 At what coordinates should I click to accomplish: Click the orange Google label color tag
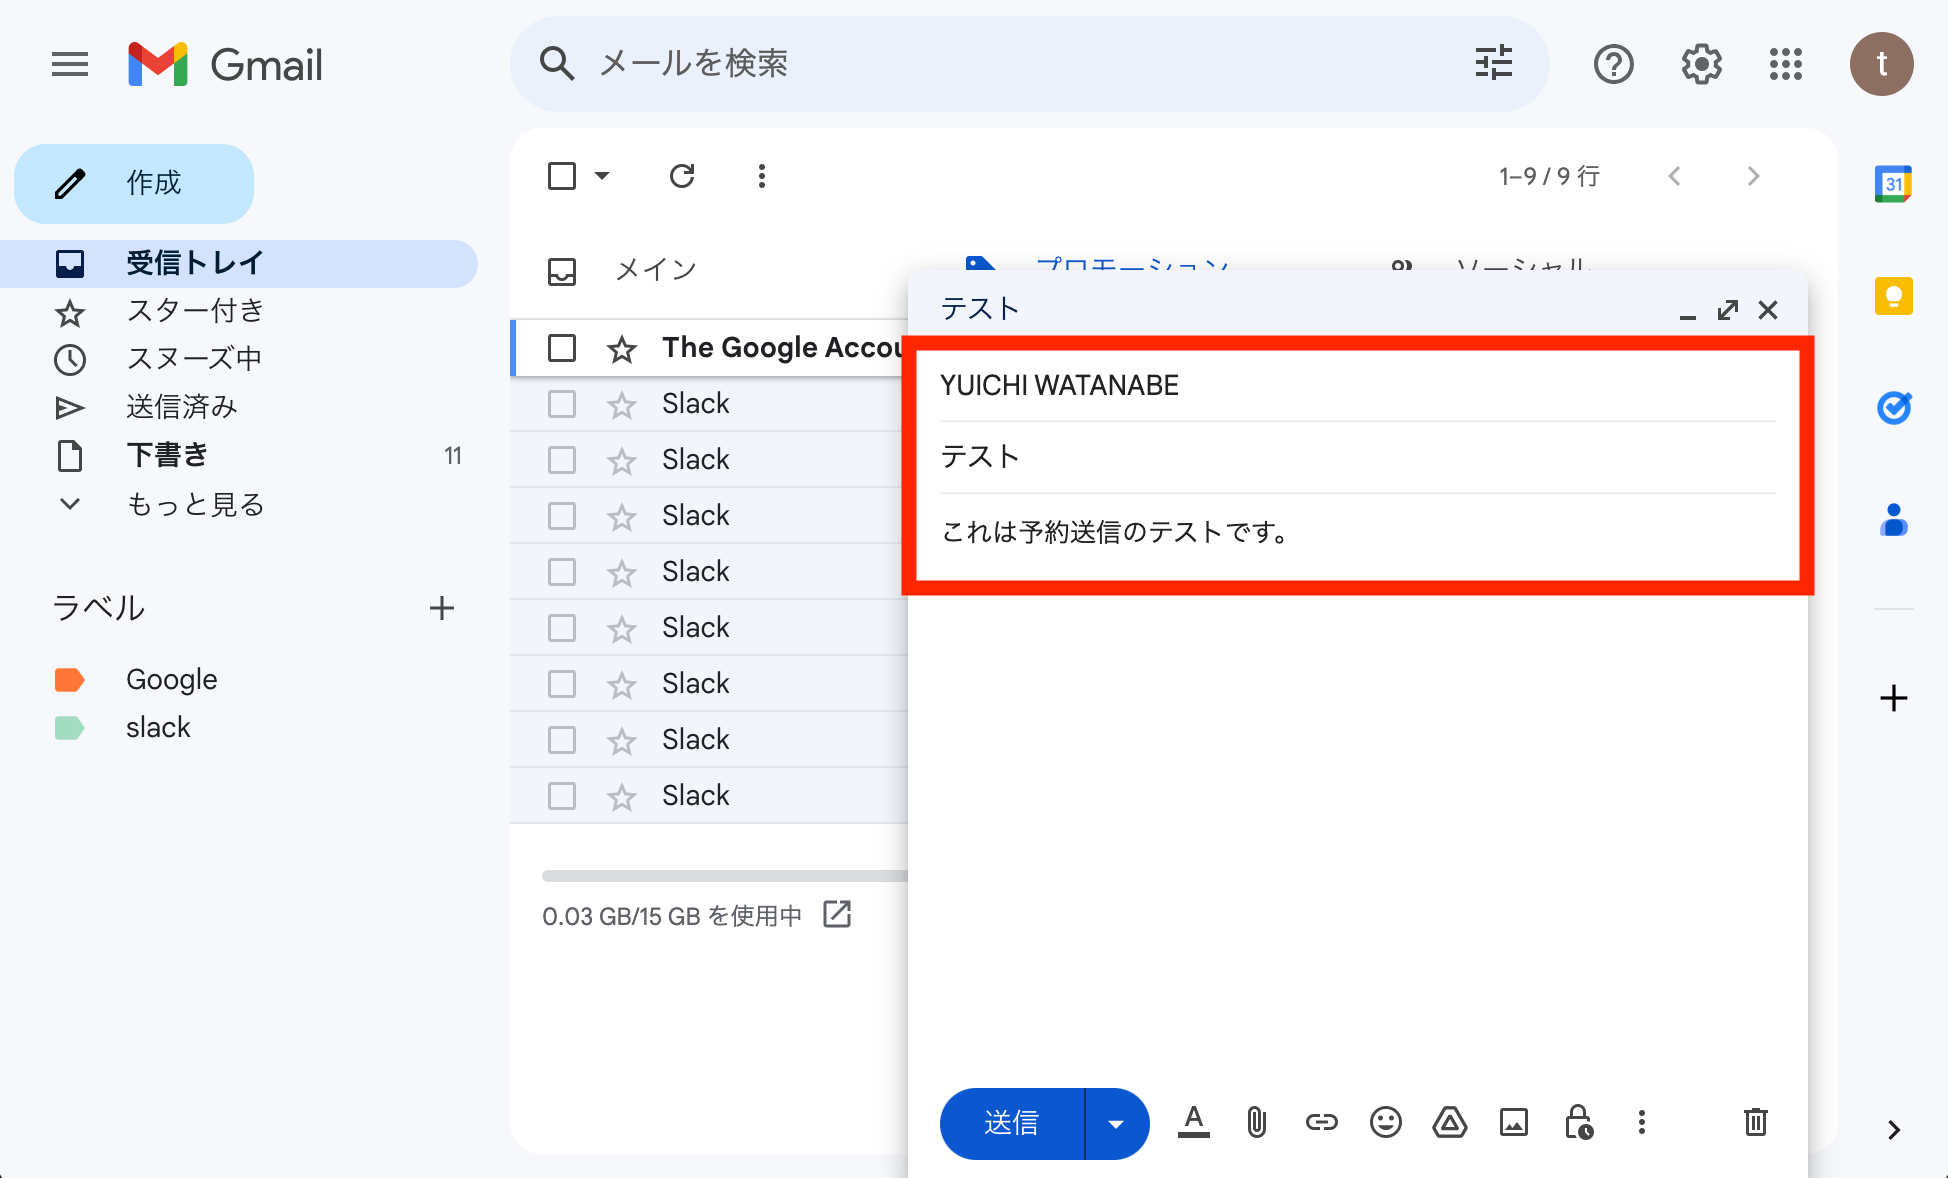pyautogui.click(x=69, y=680)
